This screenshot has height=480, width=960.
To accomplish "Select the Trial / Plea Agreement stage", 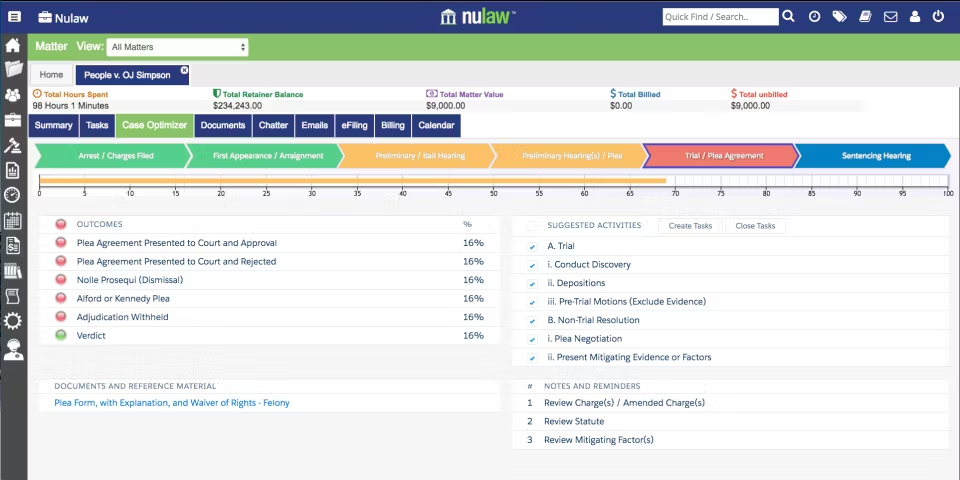I will (720, 156).
